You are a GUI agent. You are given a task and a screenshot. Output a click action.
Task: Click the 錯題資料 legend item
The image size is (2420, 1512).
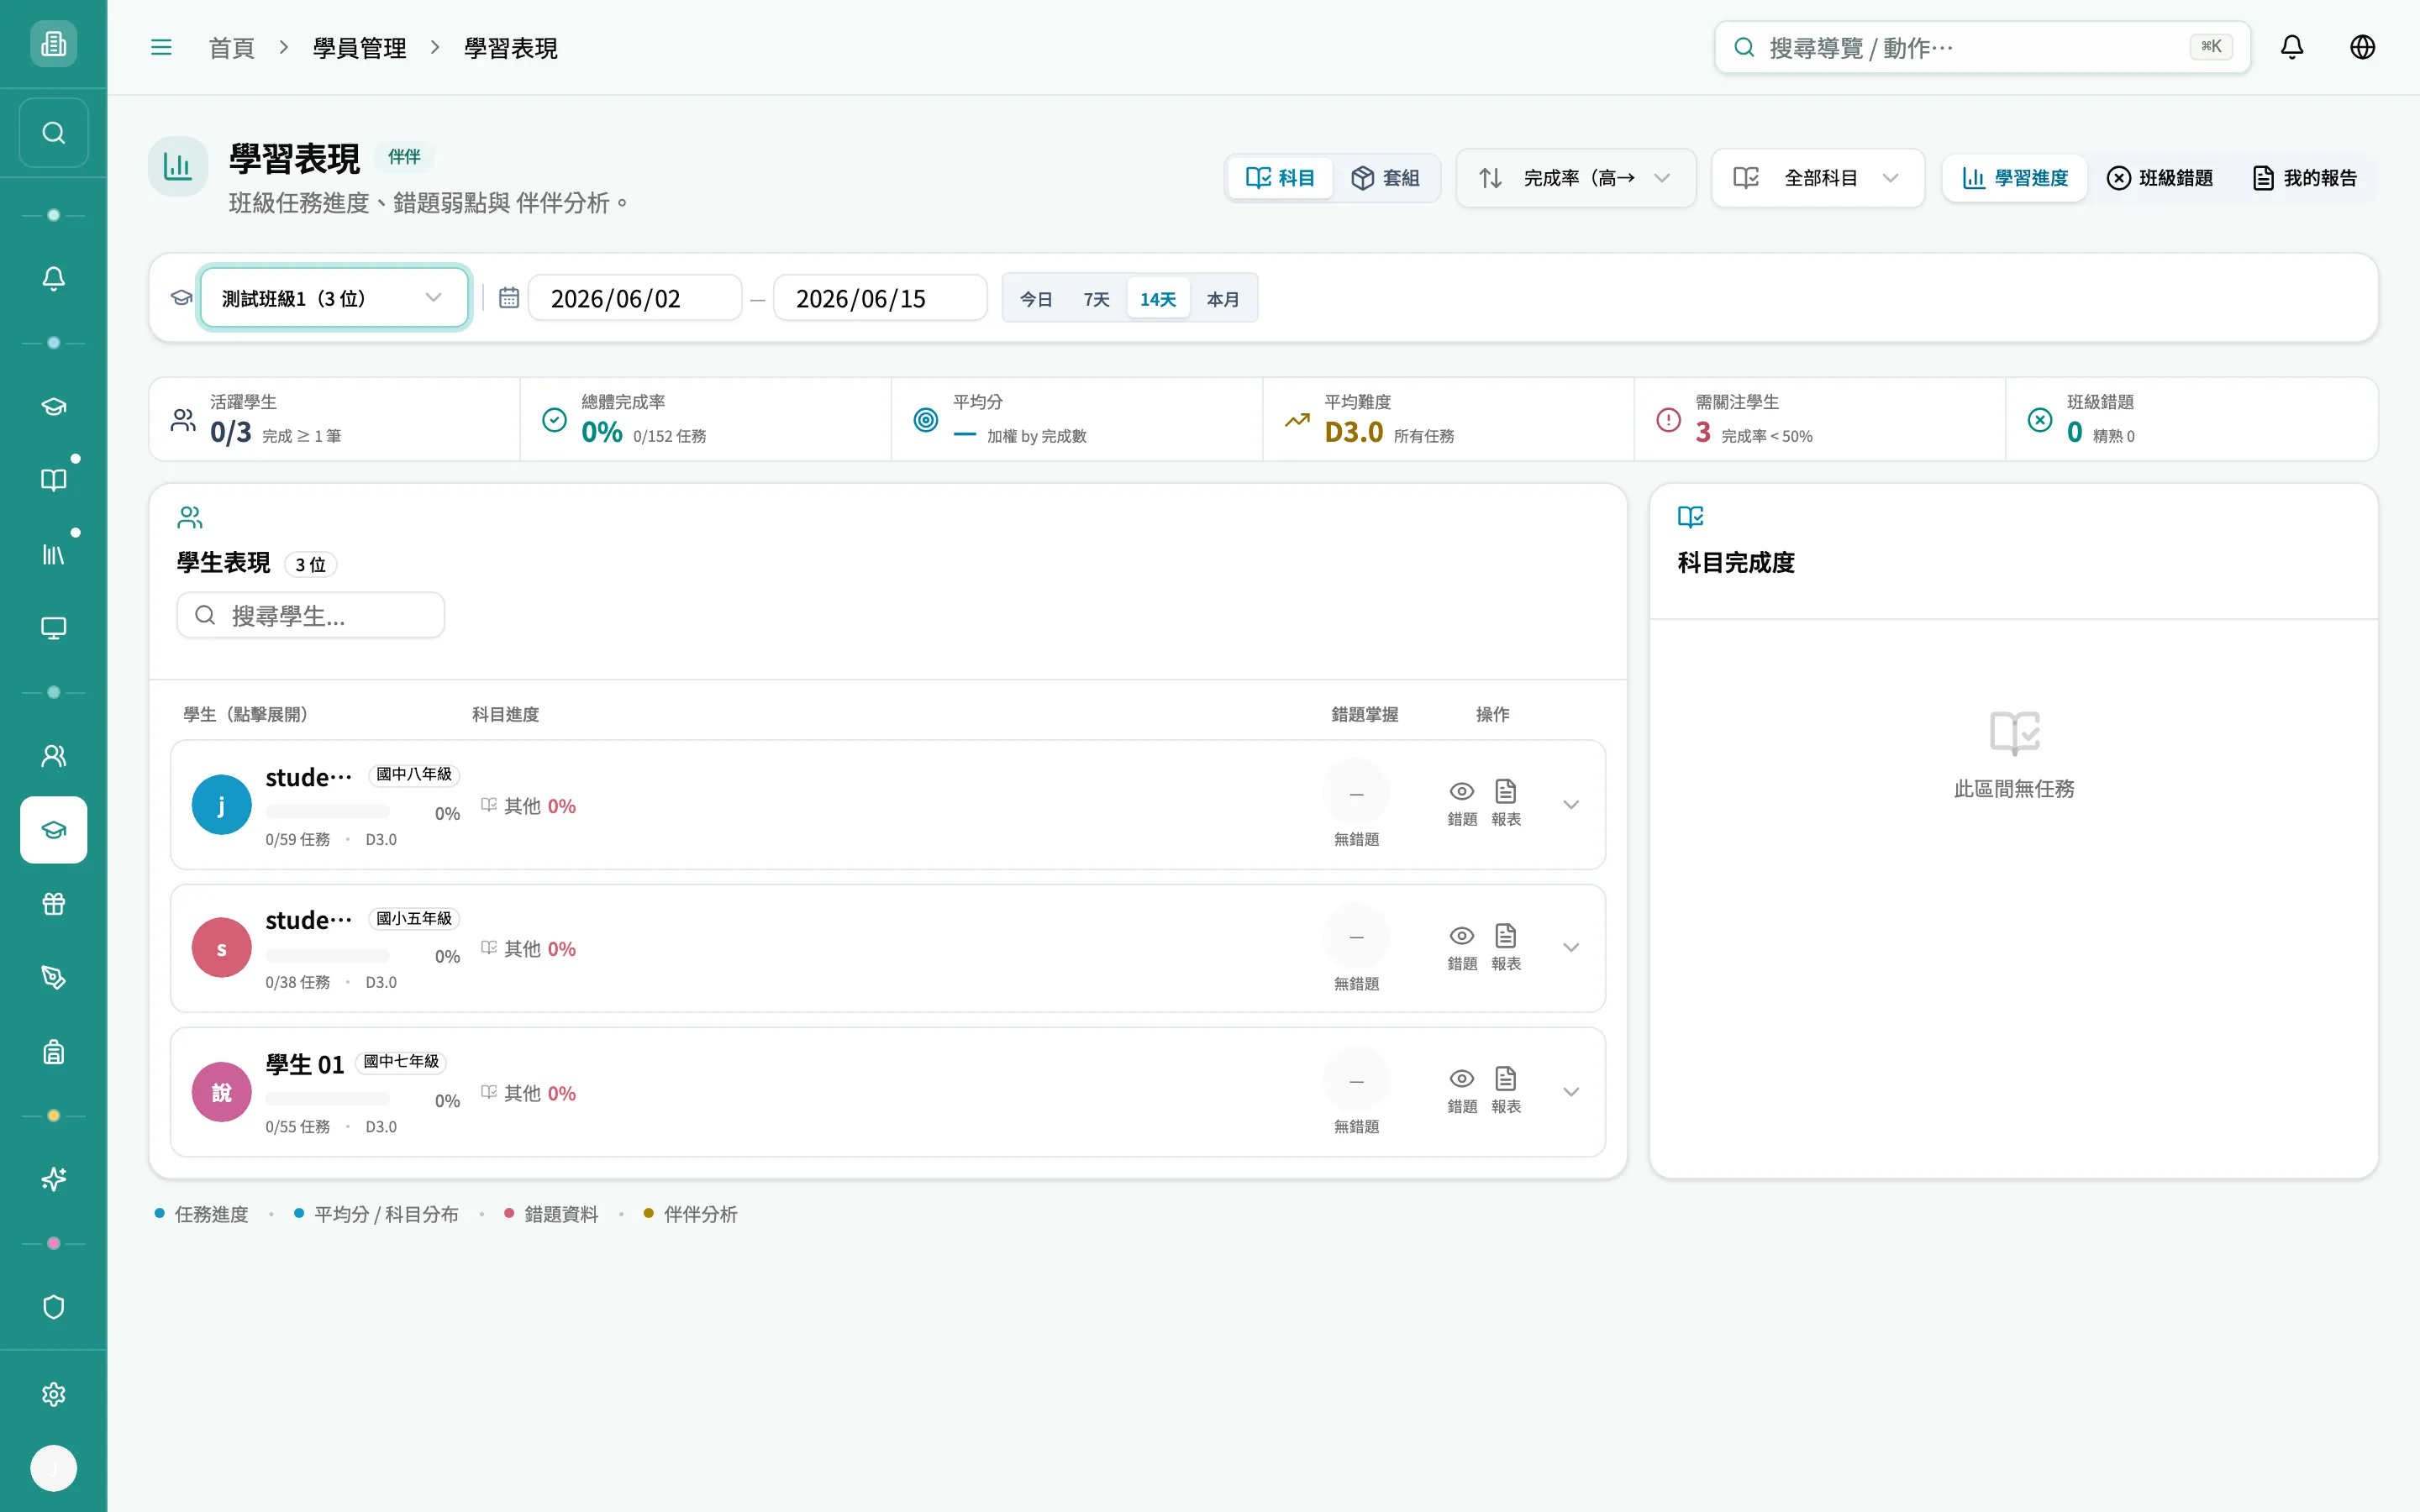coord(551,1214)
